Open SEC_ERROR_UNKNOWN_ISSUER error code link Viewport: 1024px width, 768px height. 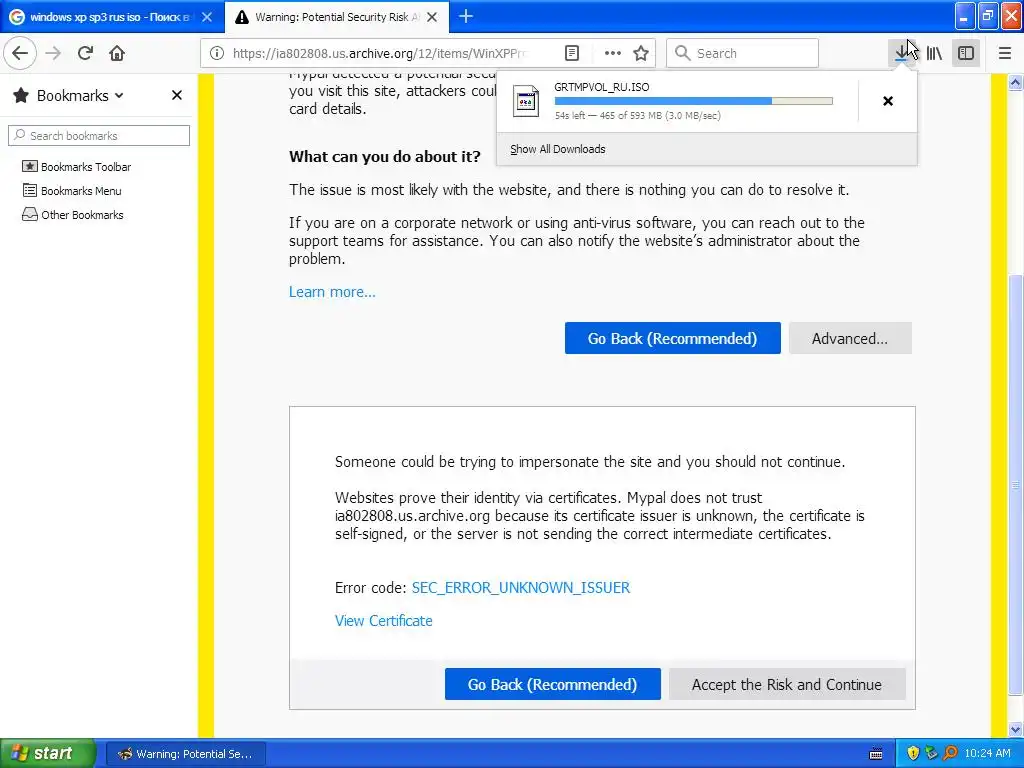coord(521,588)
